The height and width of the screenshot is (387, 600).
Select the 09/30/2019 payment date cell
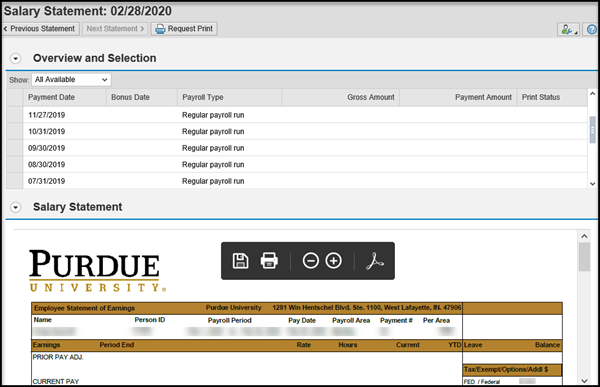(x=47, y=148)
